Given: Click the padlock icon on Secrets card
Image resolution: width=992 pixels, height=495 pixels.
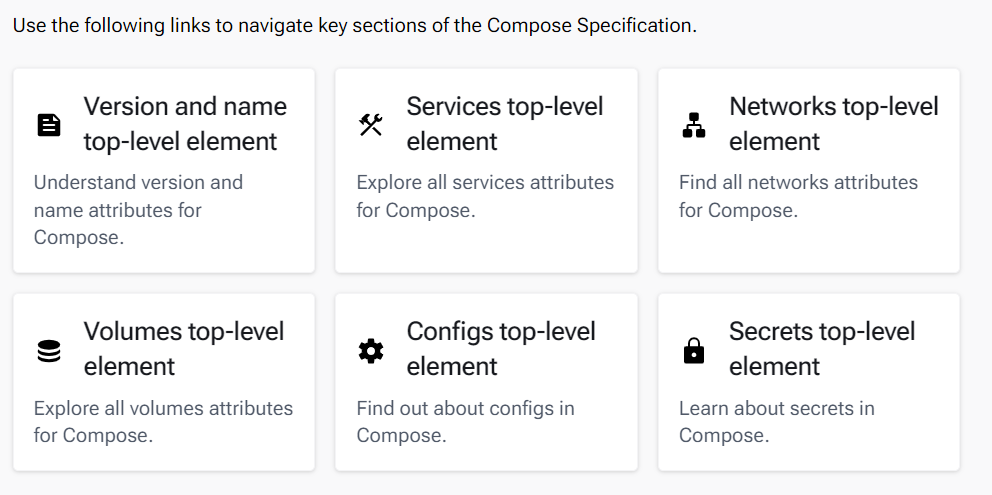Looking at the screenshot, I should click(694, 350).
